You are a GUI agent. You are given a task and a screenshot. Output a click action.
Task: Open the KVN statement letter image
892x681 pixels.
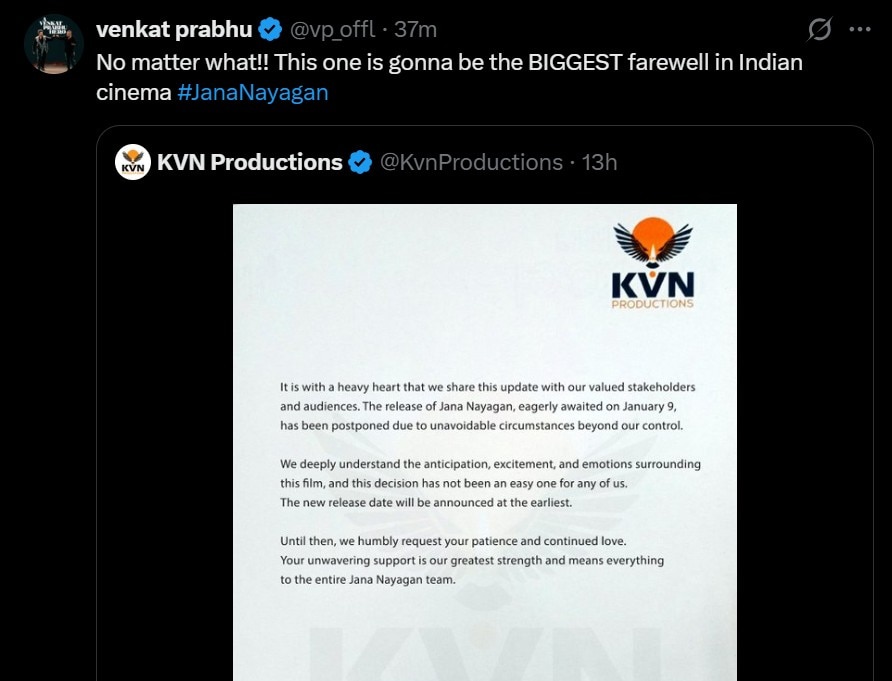(x=484, y=440)
